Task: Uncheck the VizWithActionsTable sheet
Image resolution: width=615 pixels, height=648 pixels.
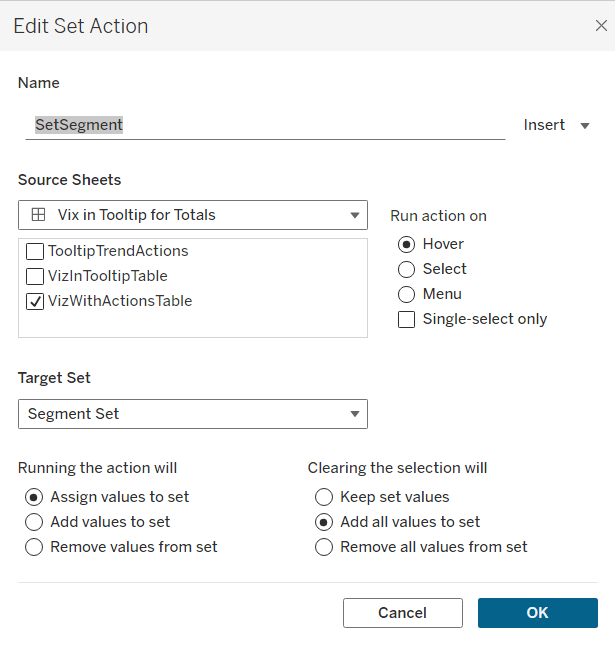Action: (x=35, y=301)
